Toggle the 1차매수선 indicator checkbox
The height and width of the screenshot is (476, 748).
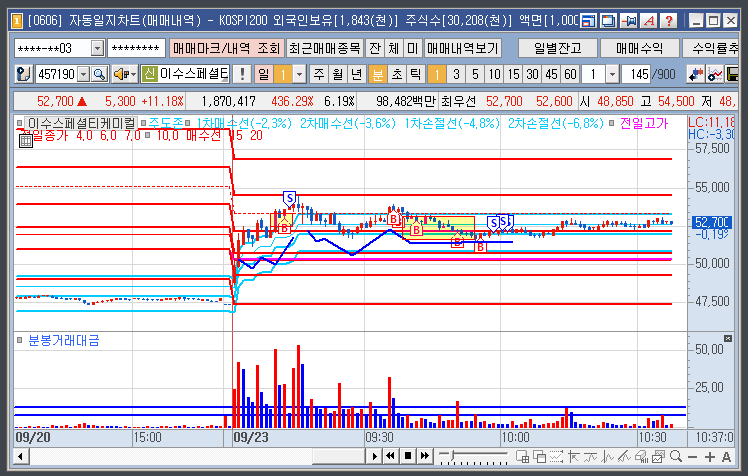tap(187, 124)
